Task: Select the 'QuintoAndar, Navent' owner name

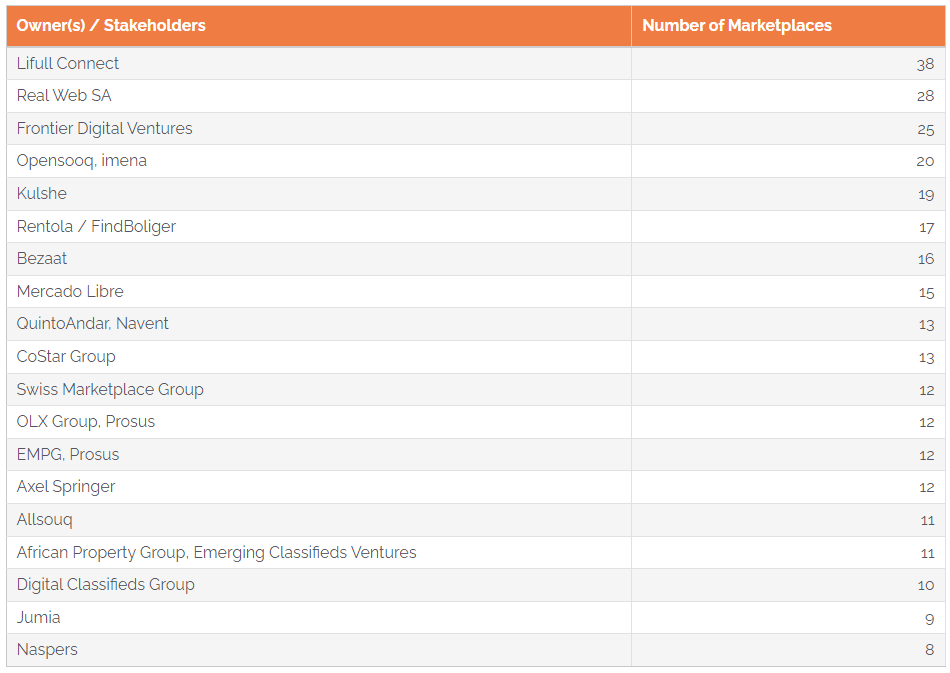Action: [93, 323]
